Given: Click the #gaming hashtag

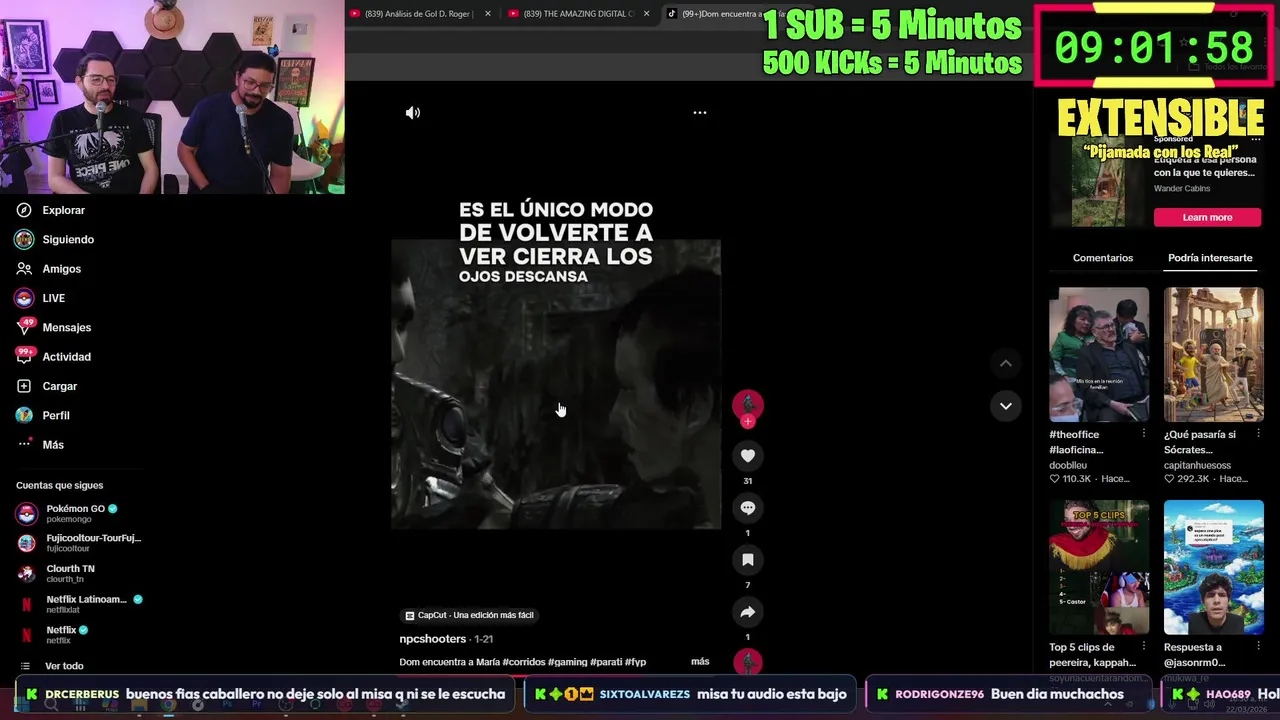Looking at the screenshot, I should click(567, 662).
